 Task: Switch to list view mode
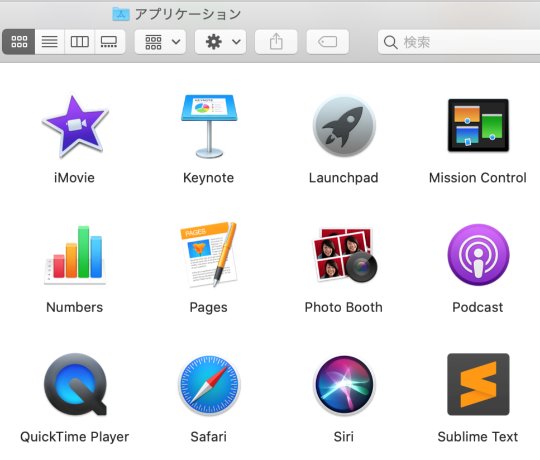(x=50, y=42)
